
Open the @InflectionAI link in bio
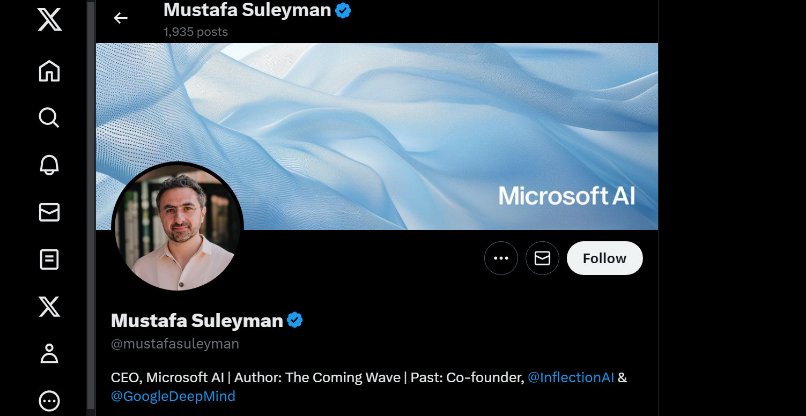click(x=571, y=377)
